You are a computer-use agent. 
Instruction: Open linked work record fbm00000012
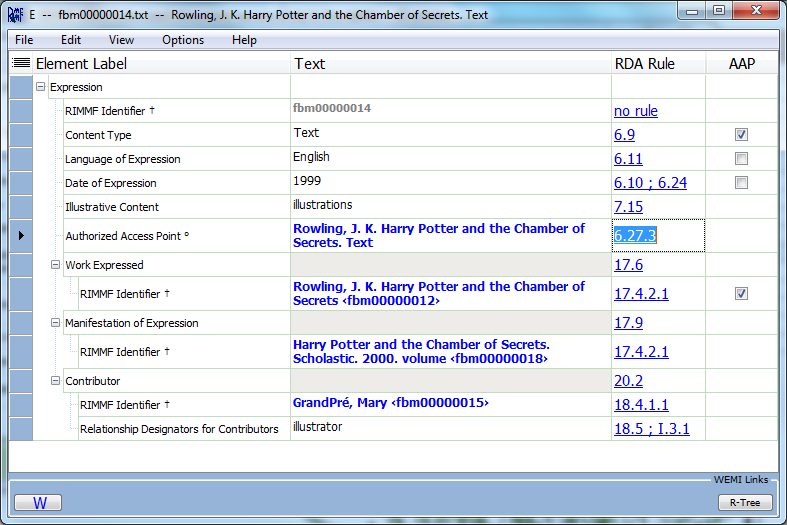pyautogui.click(x=439, y=294)
